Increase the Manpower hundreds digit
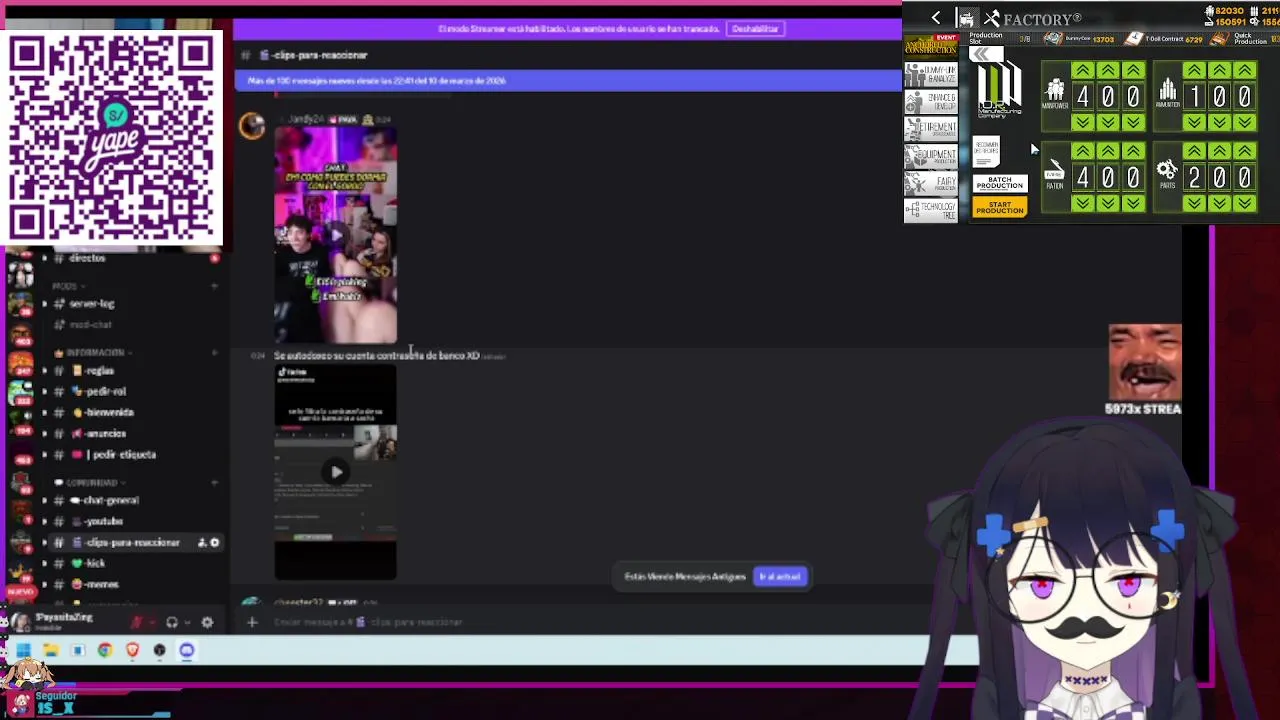Viewport: 1280px width, 720px height. 1082,70
